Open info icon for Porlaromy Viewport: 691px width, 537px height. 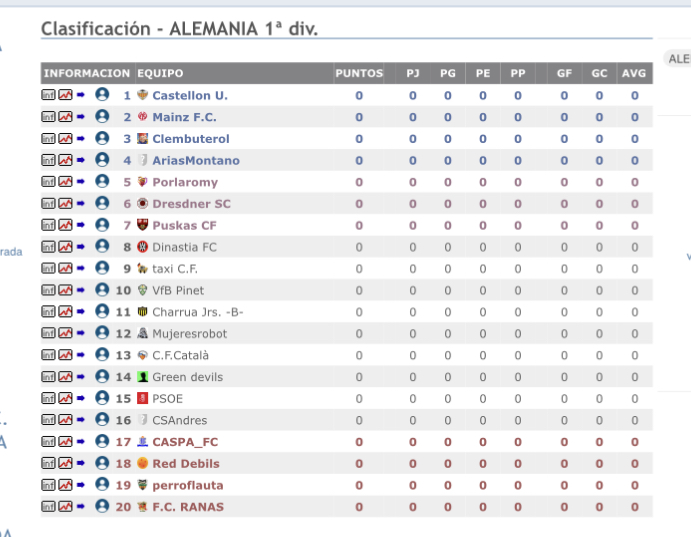[48, 182]
